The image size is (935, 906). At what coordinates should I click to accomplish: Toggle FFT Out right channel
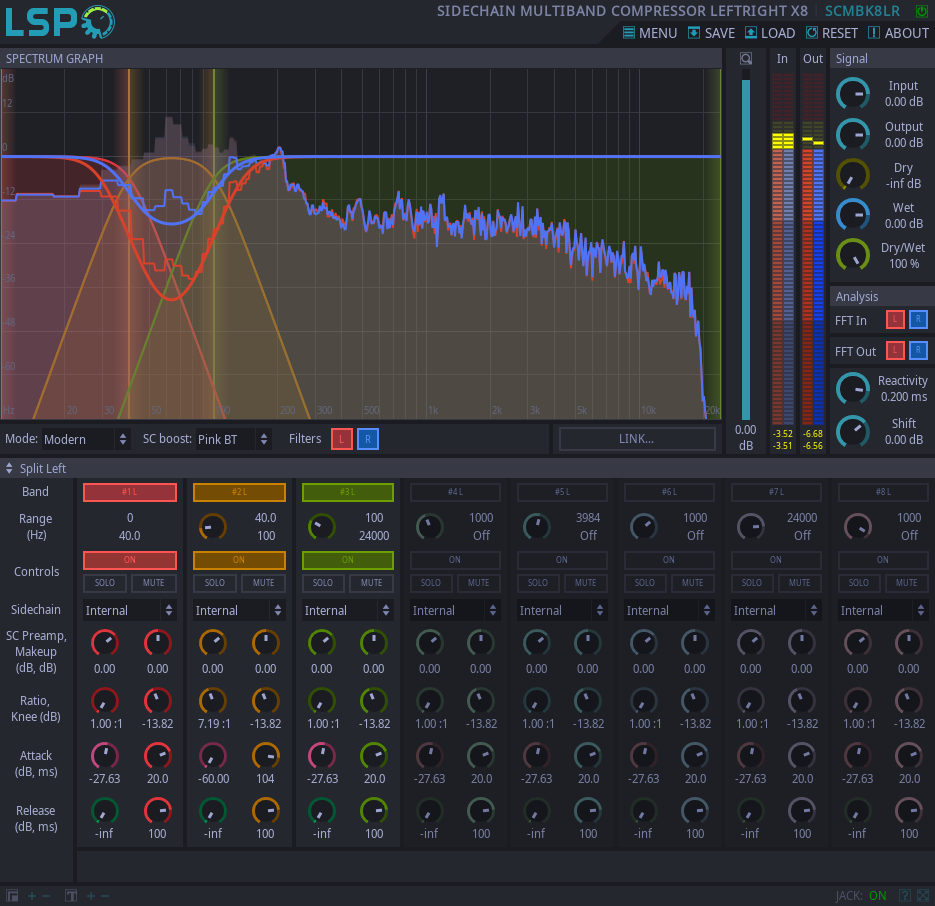(918, 351)
